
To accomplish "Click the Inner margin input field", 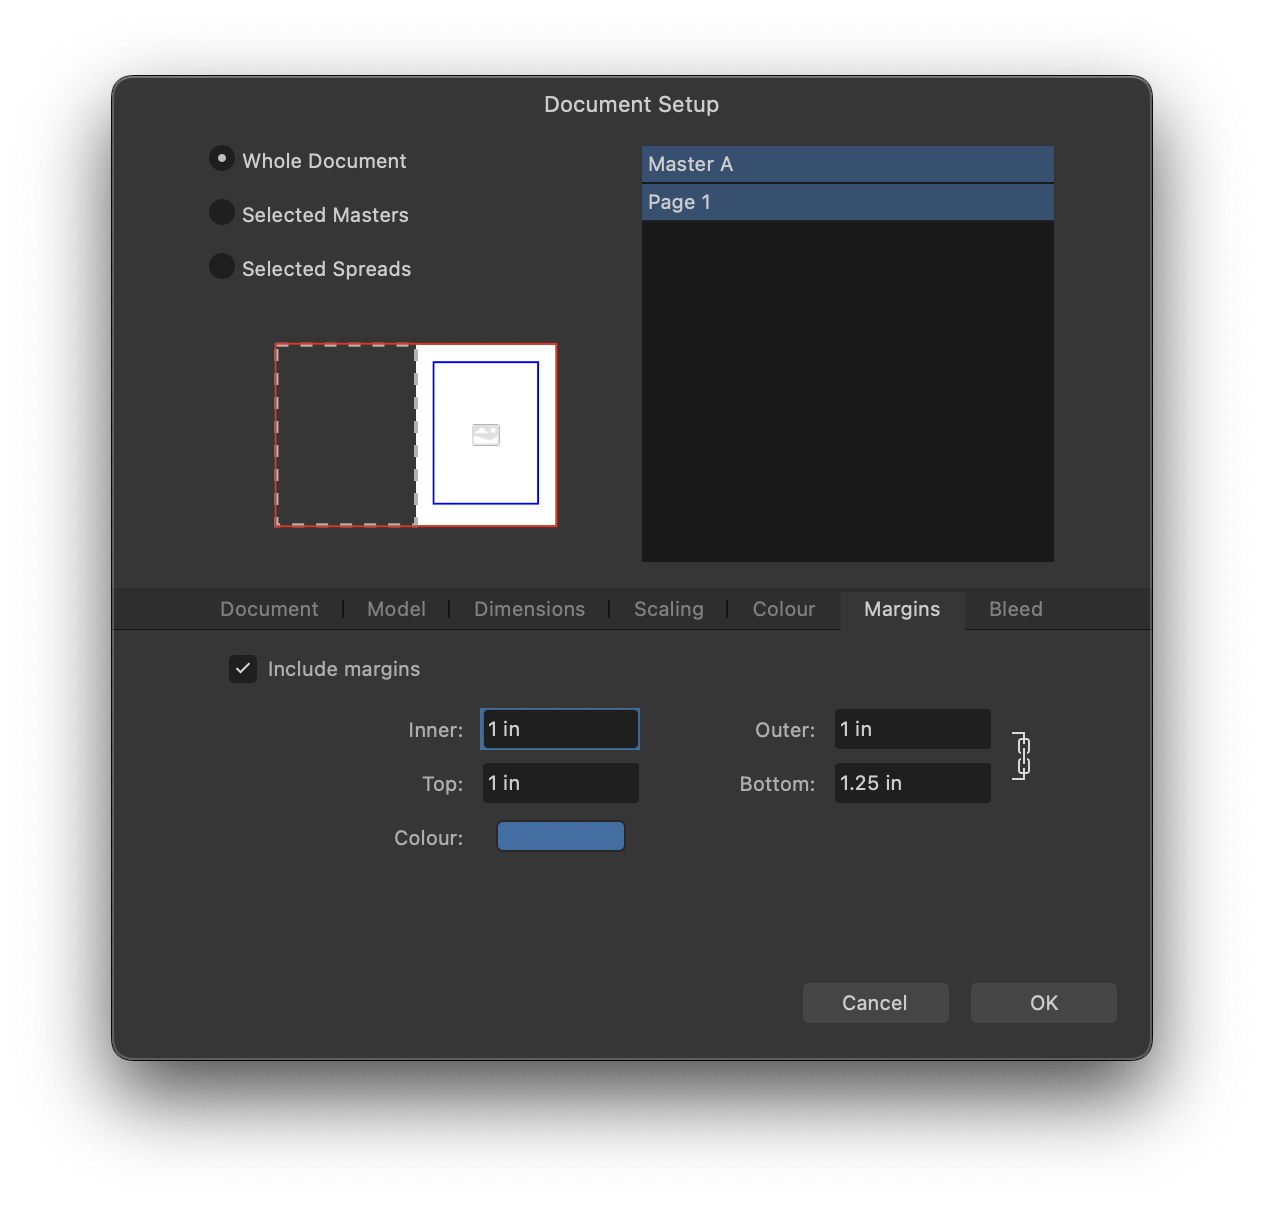I will point(560,729).
